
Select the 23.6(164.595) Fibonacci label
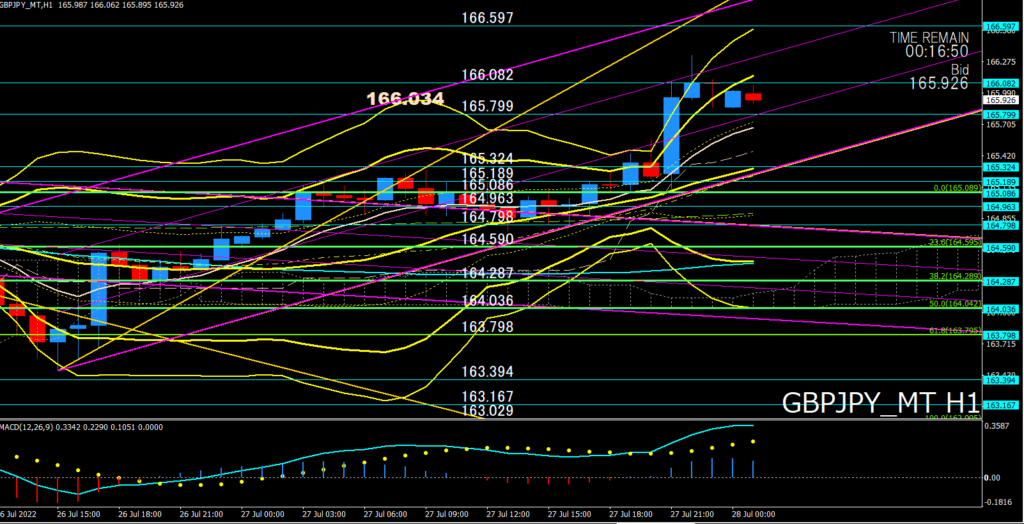955,242
